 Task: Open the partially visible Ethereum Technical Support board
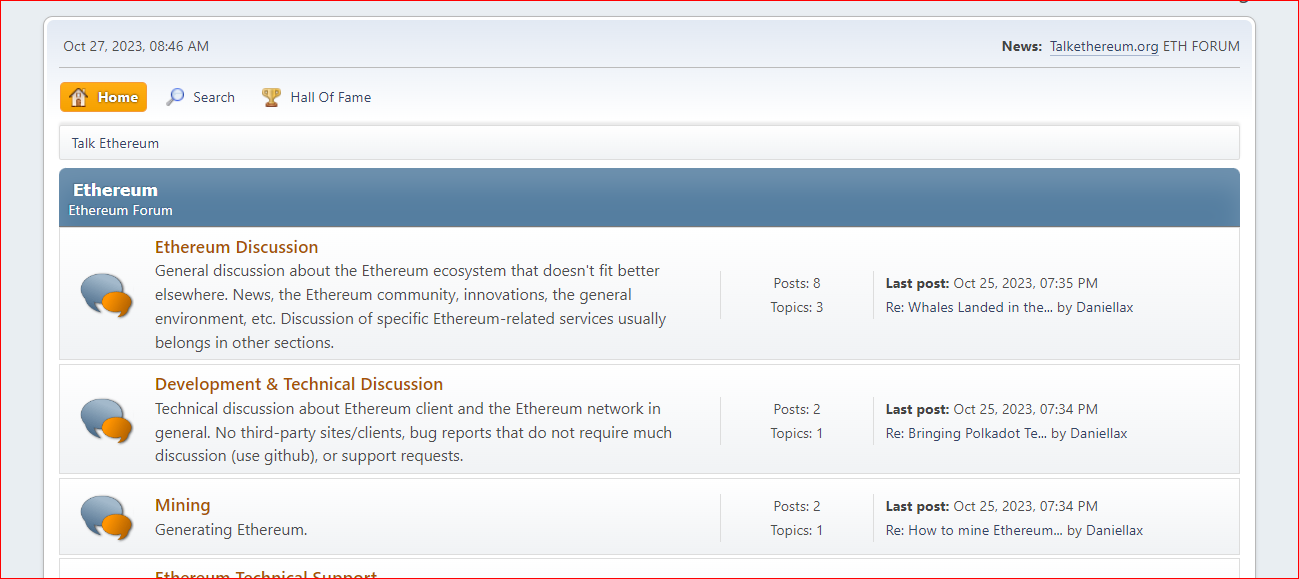tap(266, 574)
